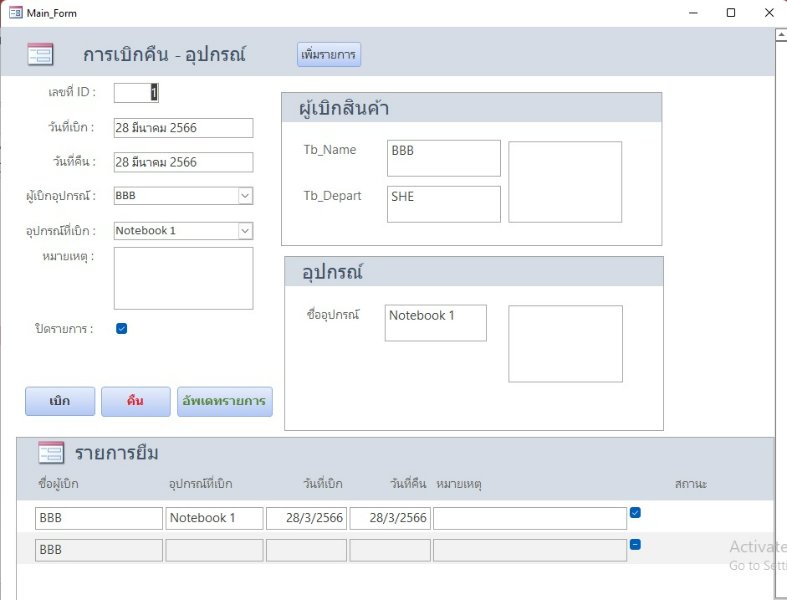787x600 pixels.
Task: Open the ผู้เบิกอุปกรณ์ dropdown arrow
Action: (x=245, y=196)
